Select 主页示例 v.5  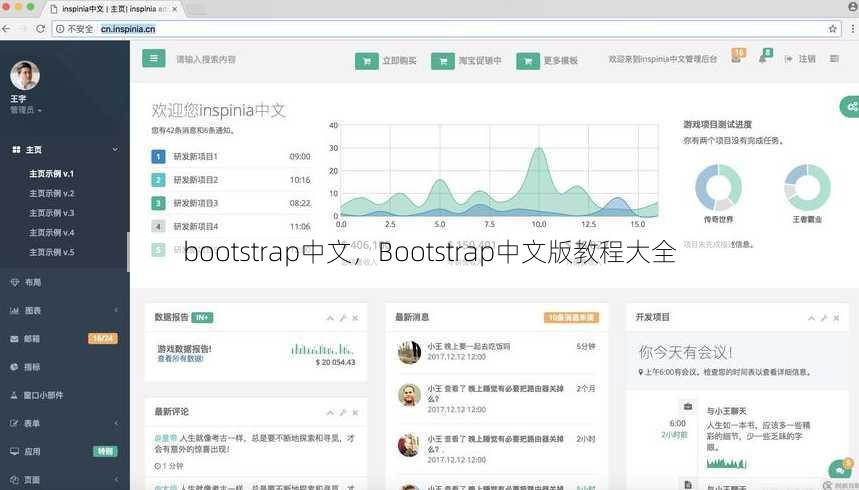pos(51,252)
